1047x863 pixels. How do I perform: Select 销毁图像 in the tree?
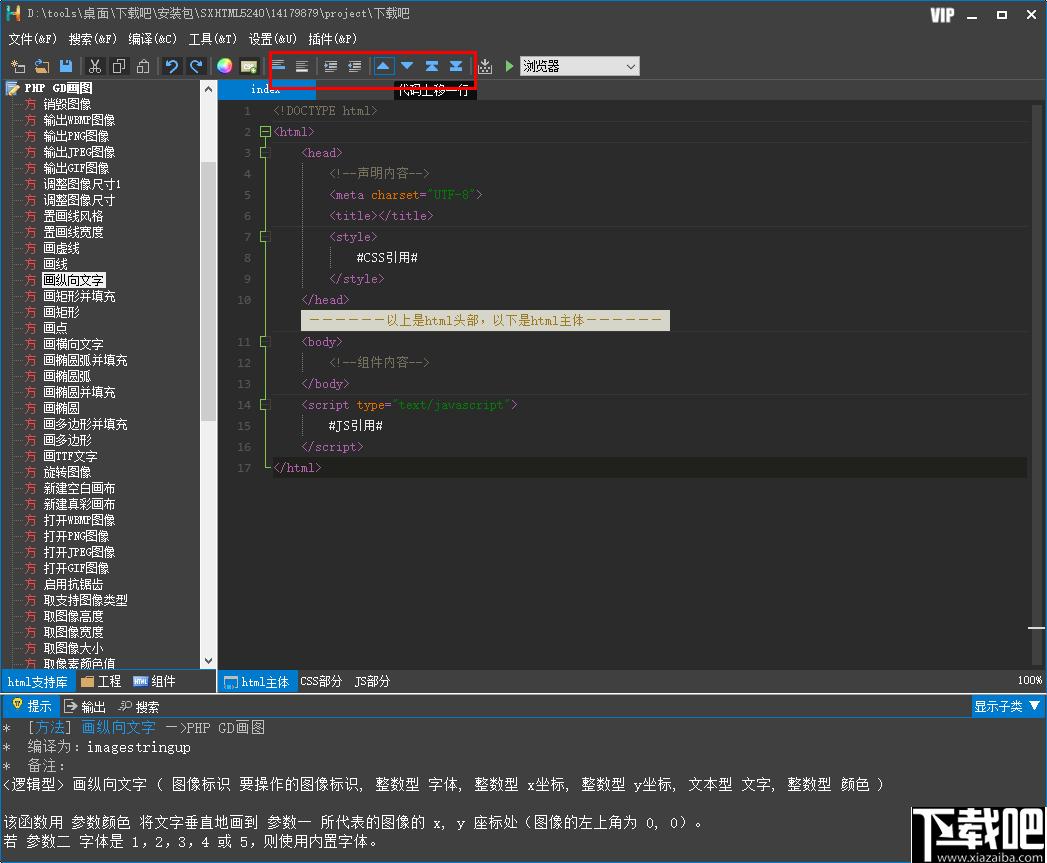pos(67,104)
